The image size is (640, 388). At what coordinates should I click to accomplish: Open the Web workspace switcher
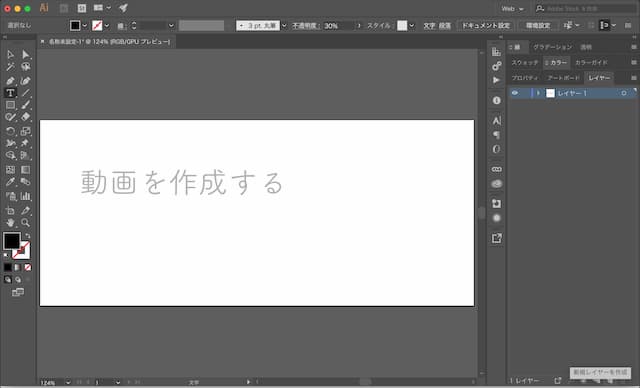pos(513,9)
